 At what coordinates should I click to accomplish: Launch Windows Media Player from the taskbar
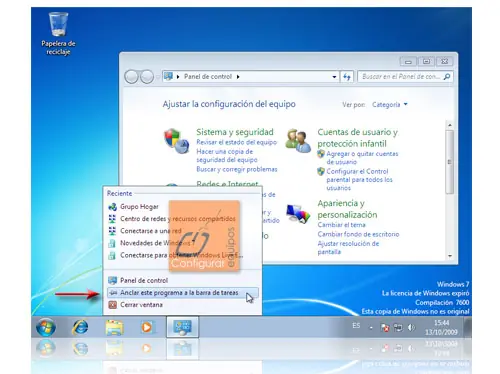click(147, 327)
